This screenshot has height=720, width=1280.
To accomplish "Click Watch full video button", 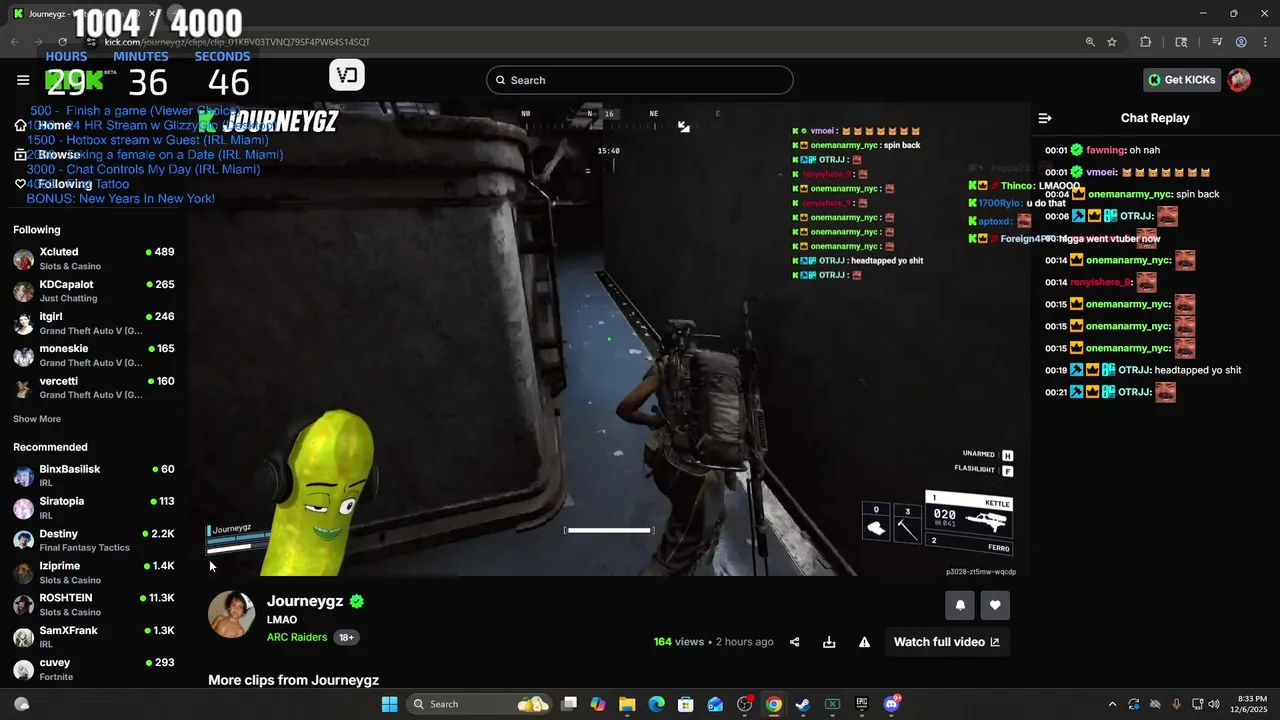I will tap(946, 642).
